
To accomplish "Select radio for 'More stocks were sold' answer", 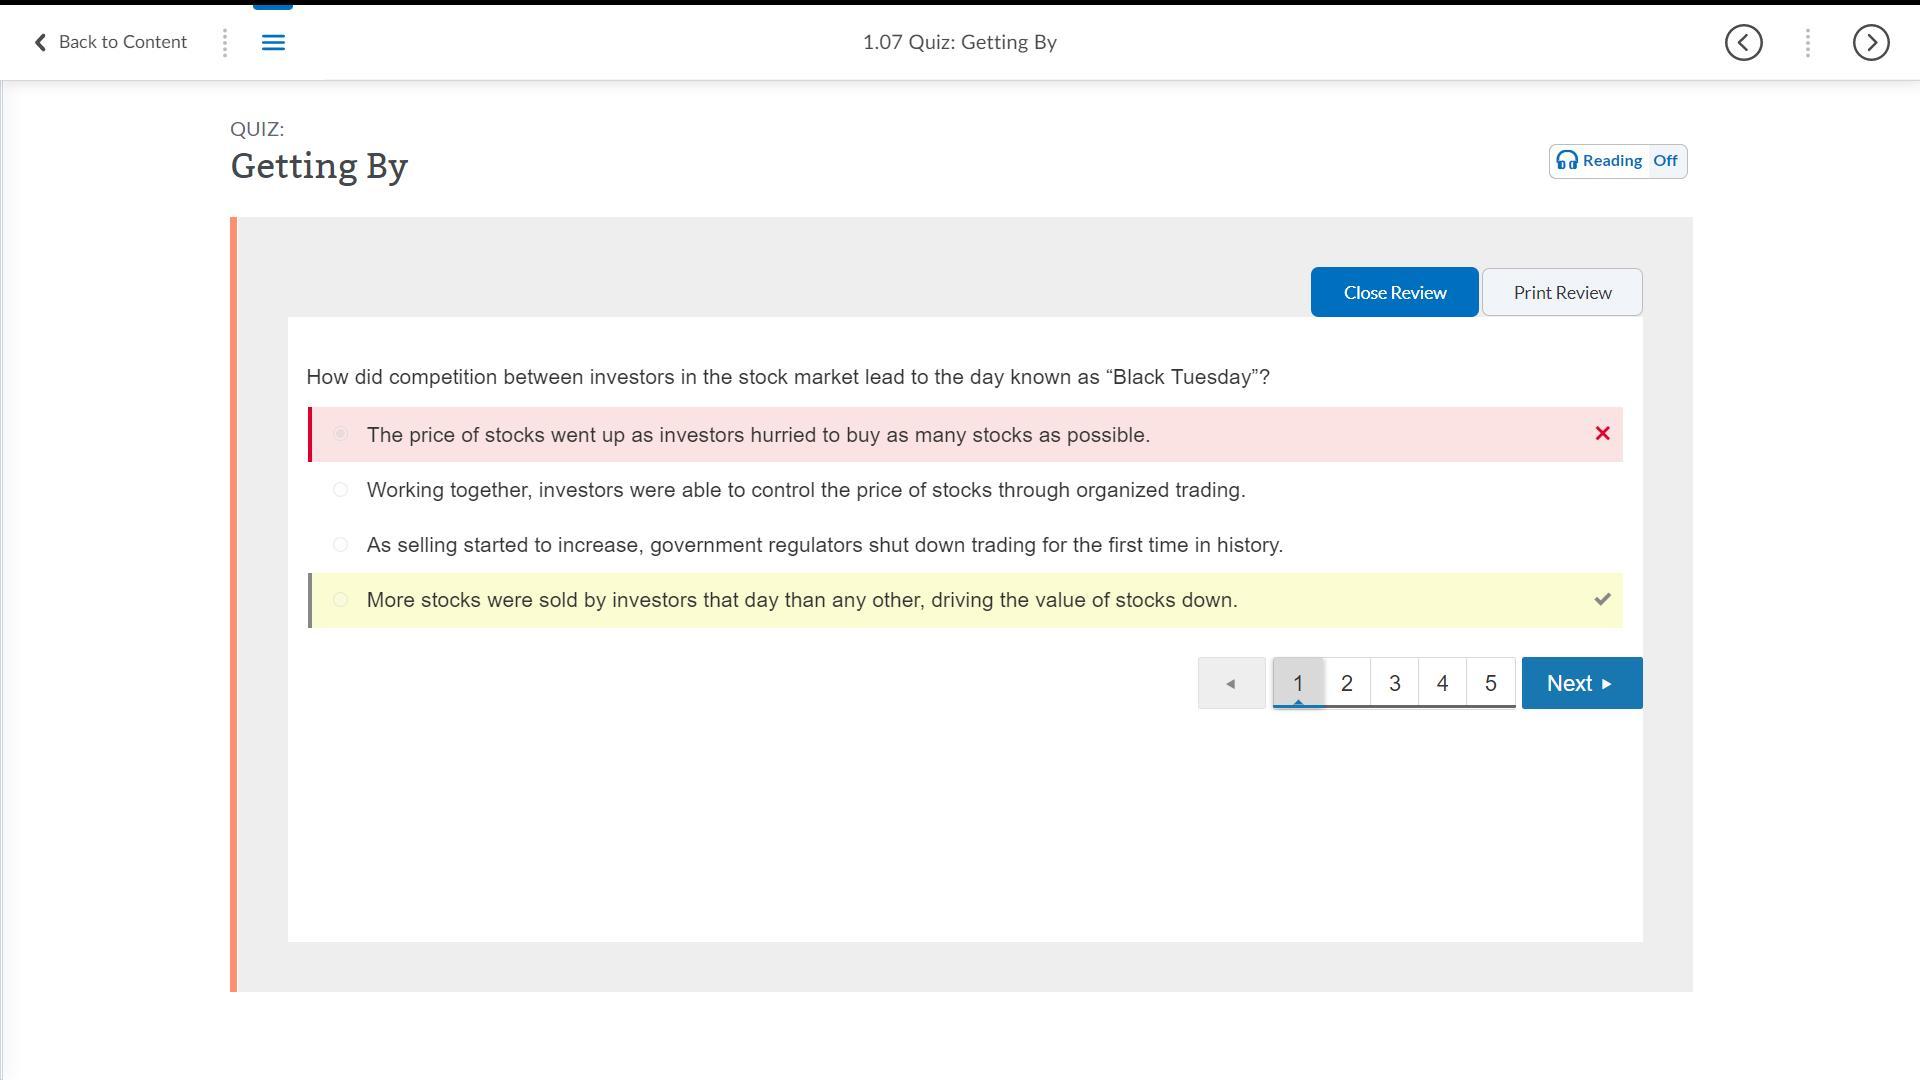I will (340, 600).
